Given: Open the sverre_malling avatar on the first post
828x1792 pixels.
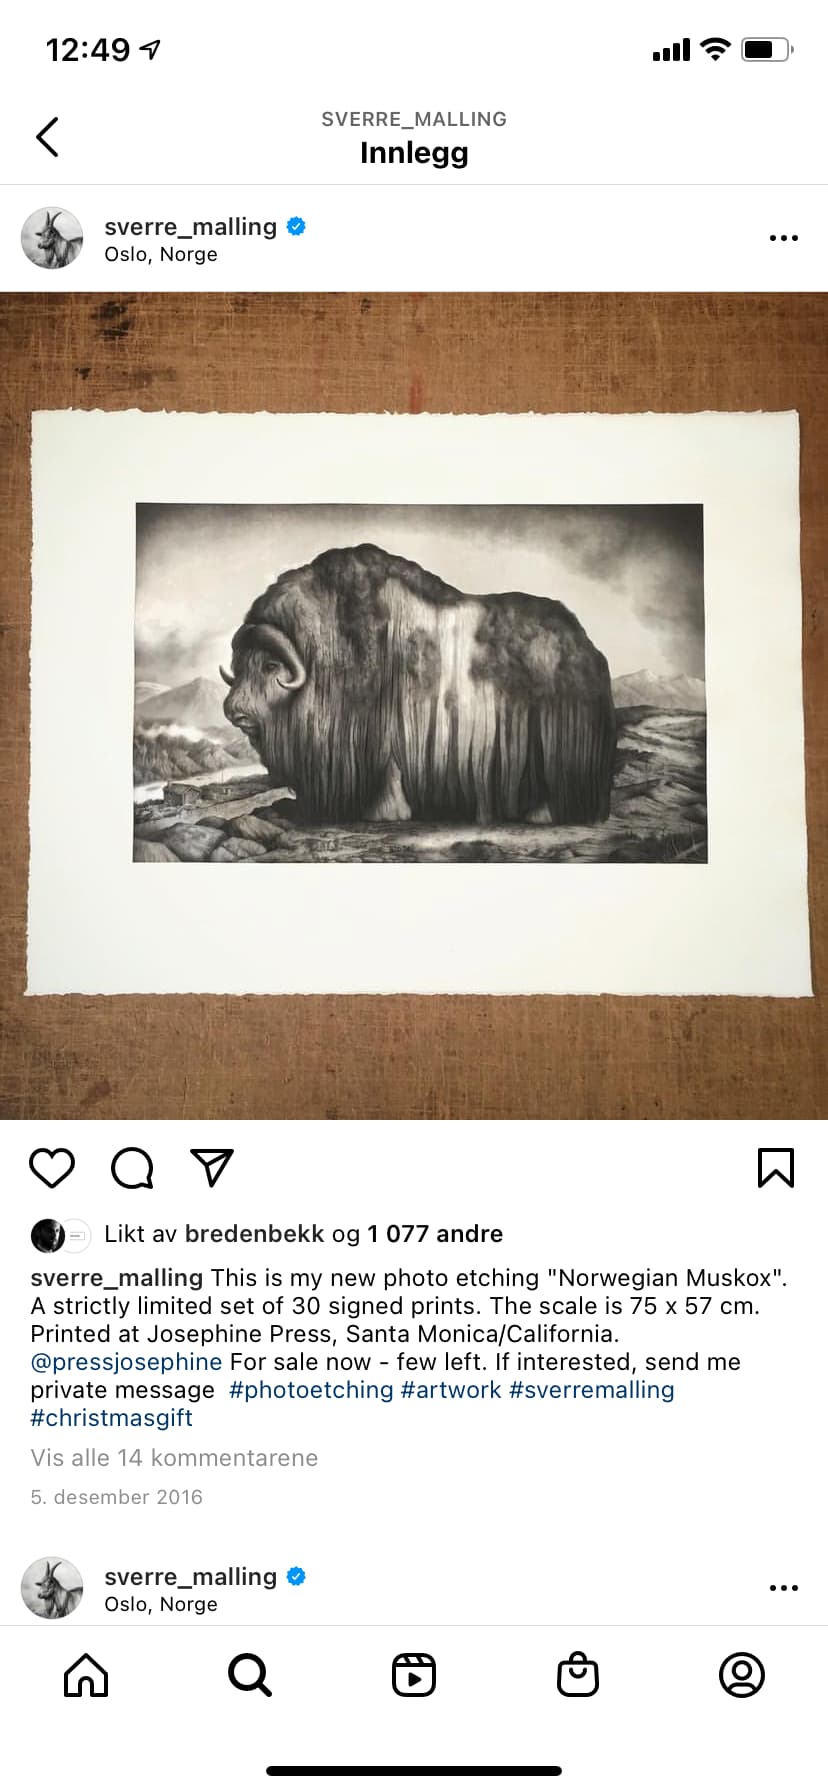Looking at the screenshot, I should (x=52, y=238).
